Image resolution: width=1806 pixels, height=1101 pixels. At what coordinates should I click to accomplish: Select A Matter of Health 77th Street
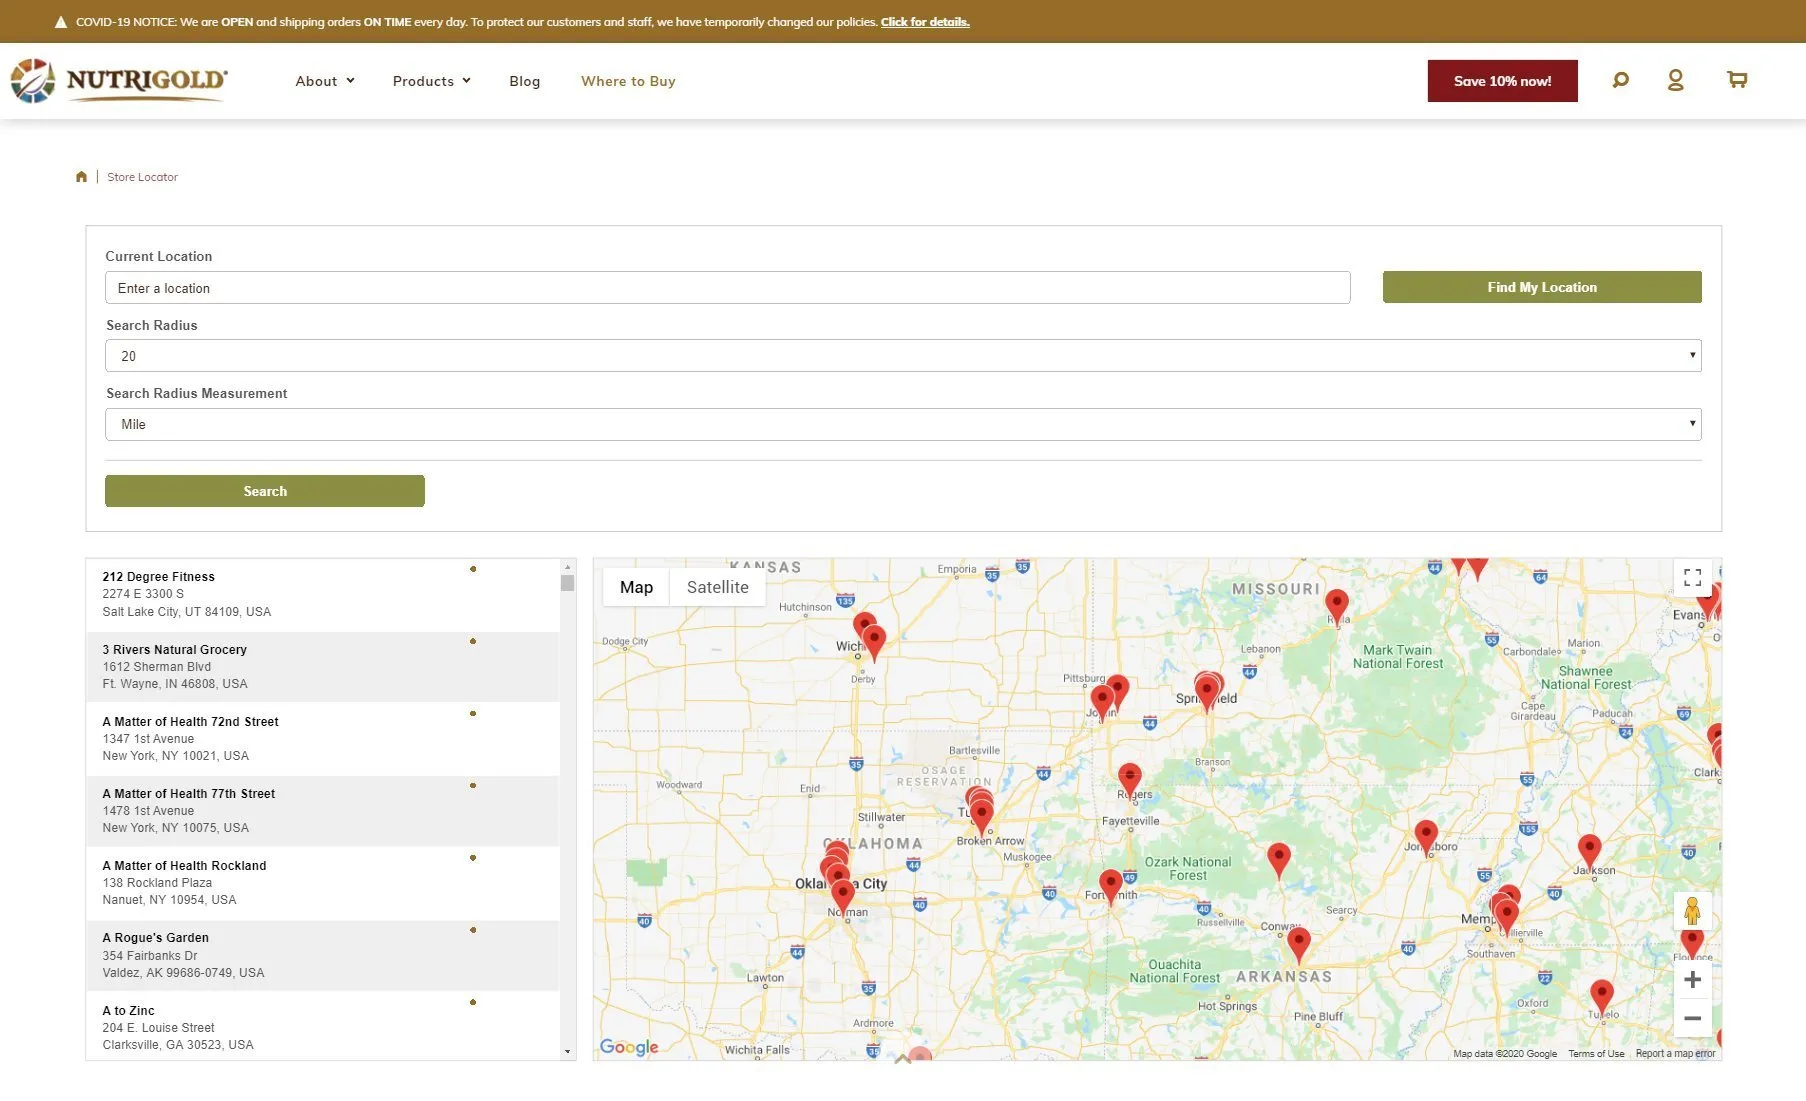tap(323, 810)
